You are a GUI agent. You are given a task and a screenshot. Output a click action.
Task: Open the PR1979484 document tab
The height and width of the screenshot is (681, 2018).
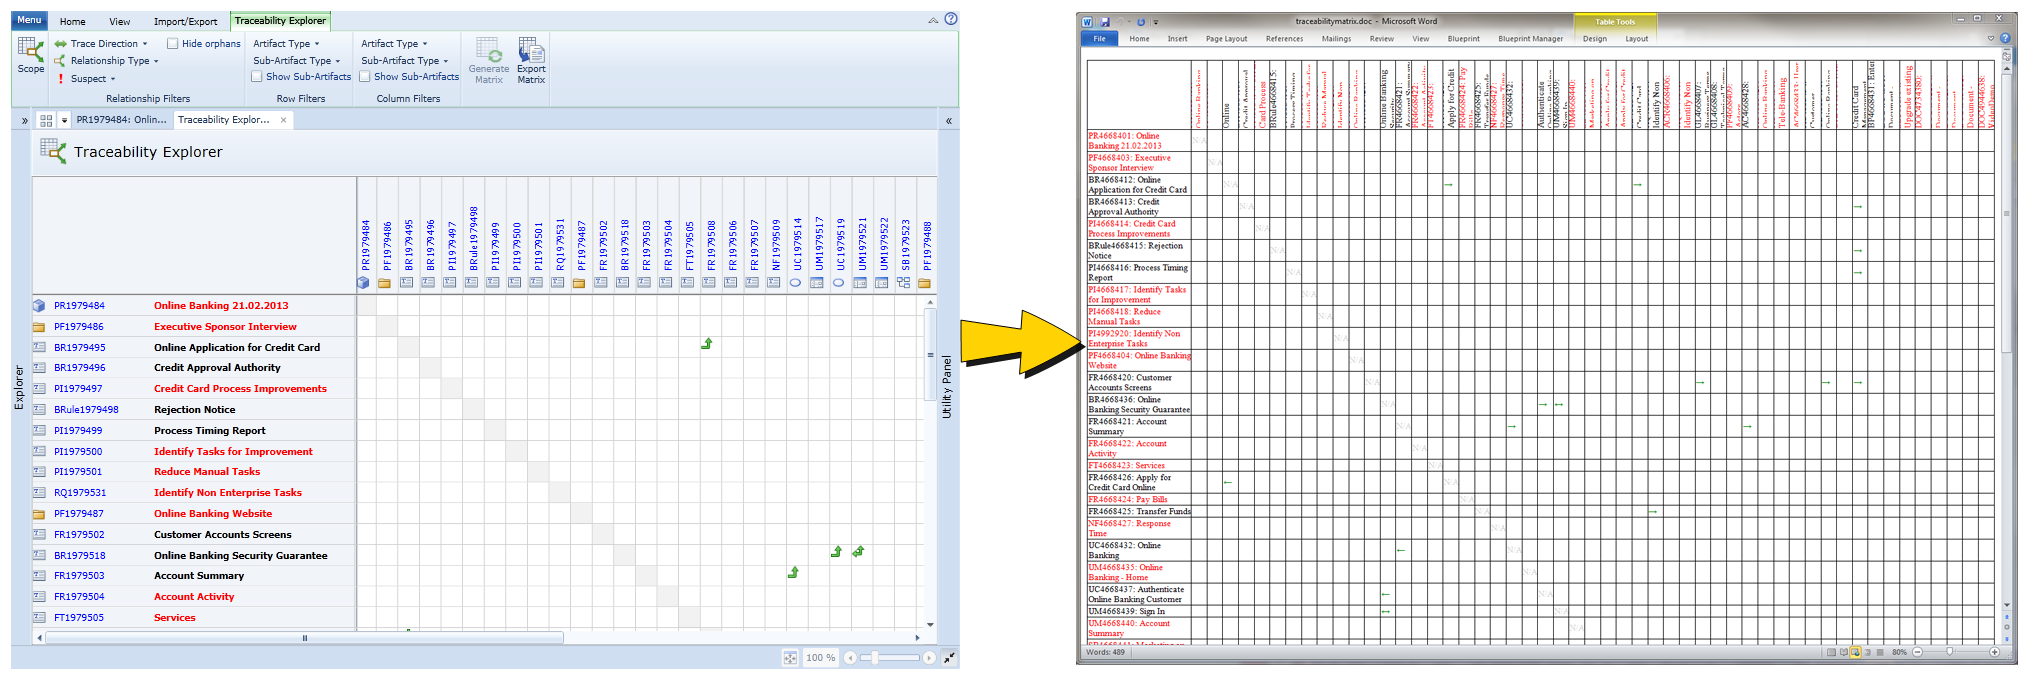[120, 120]
